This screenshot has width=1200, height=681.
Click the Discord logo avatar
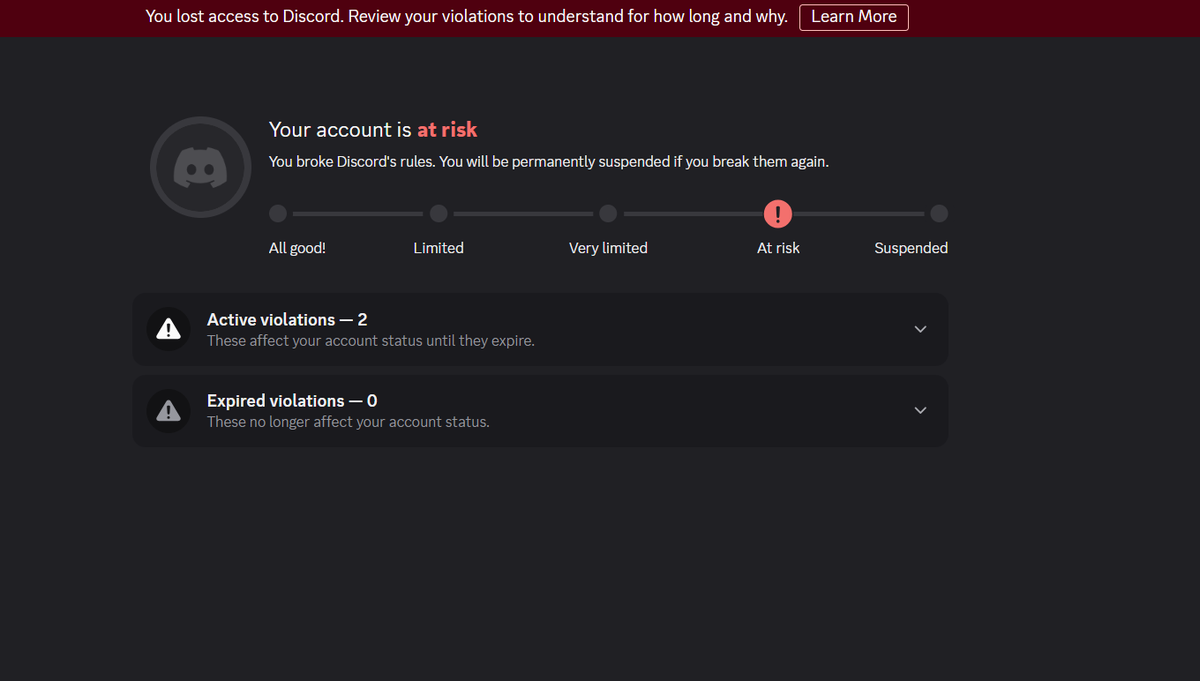pos(200,167)
